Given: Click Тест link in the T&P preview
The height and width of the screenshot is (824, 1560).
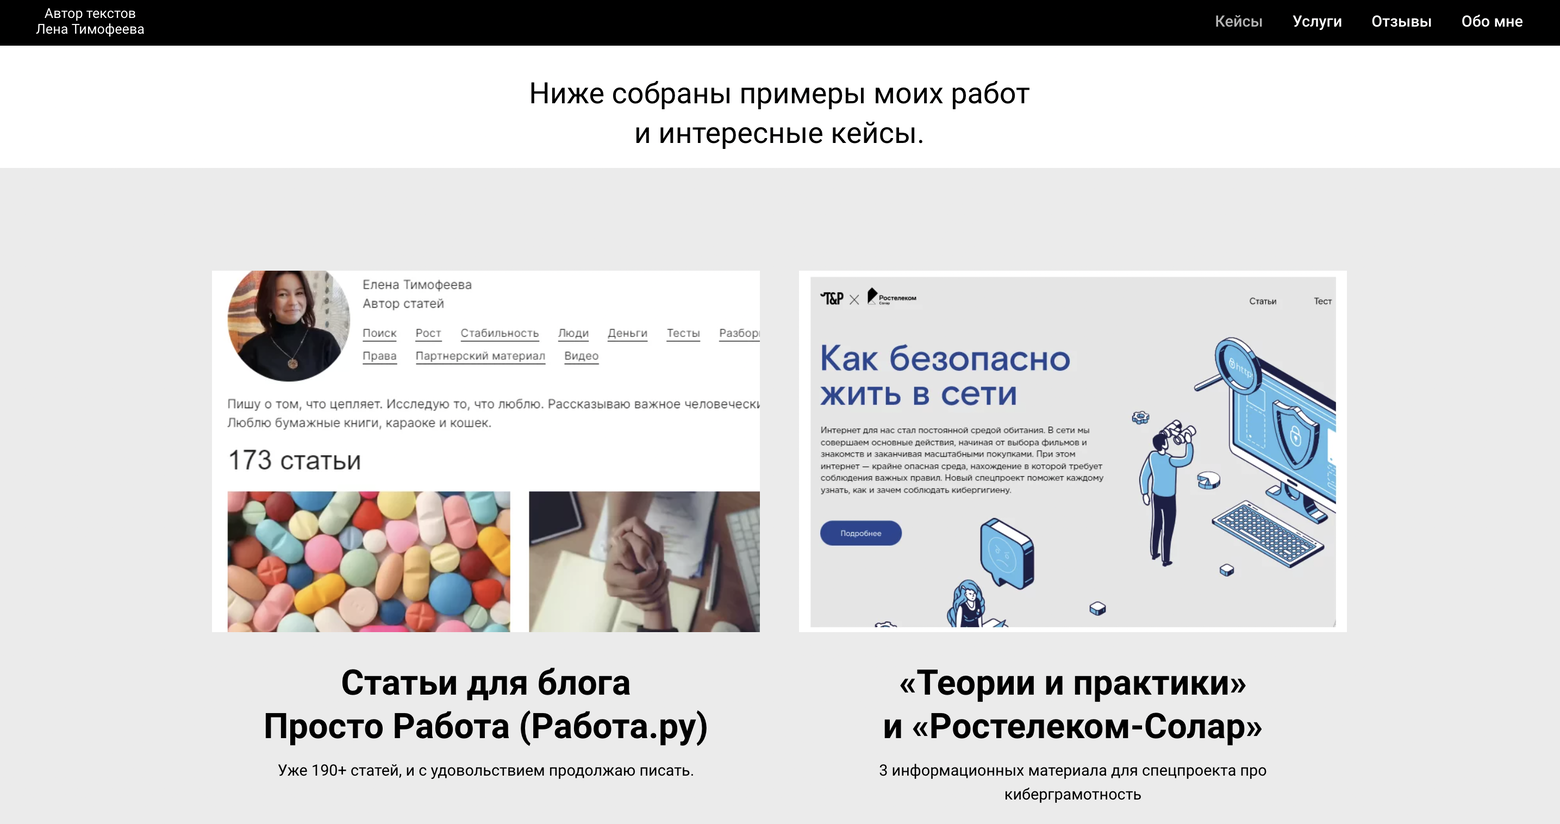Looking at the screenshot, I should (1322, 301).
